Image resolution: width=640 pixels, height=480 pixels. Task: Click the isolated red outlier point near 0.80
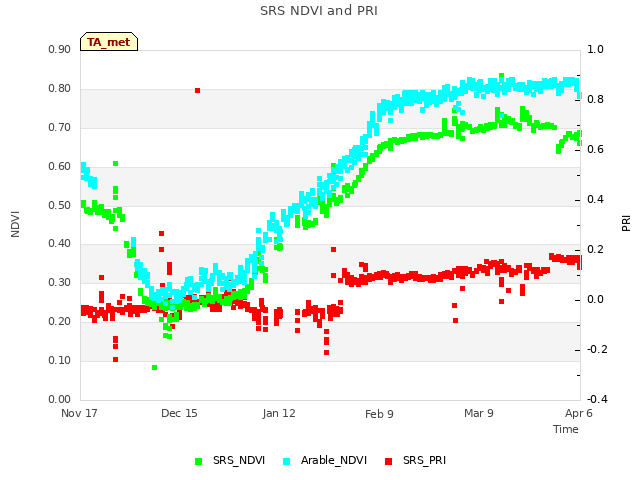pos(198,91)
